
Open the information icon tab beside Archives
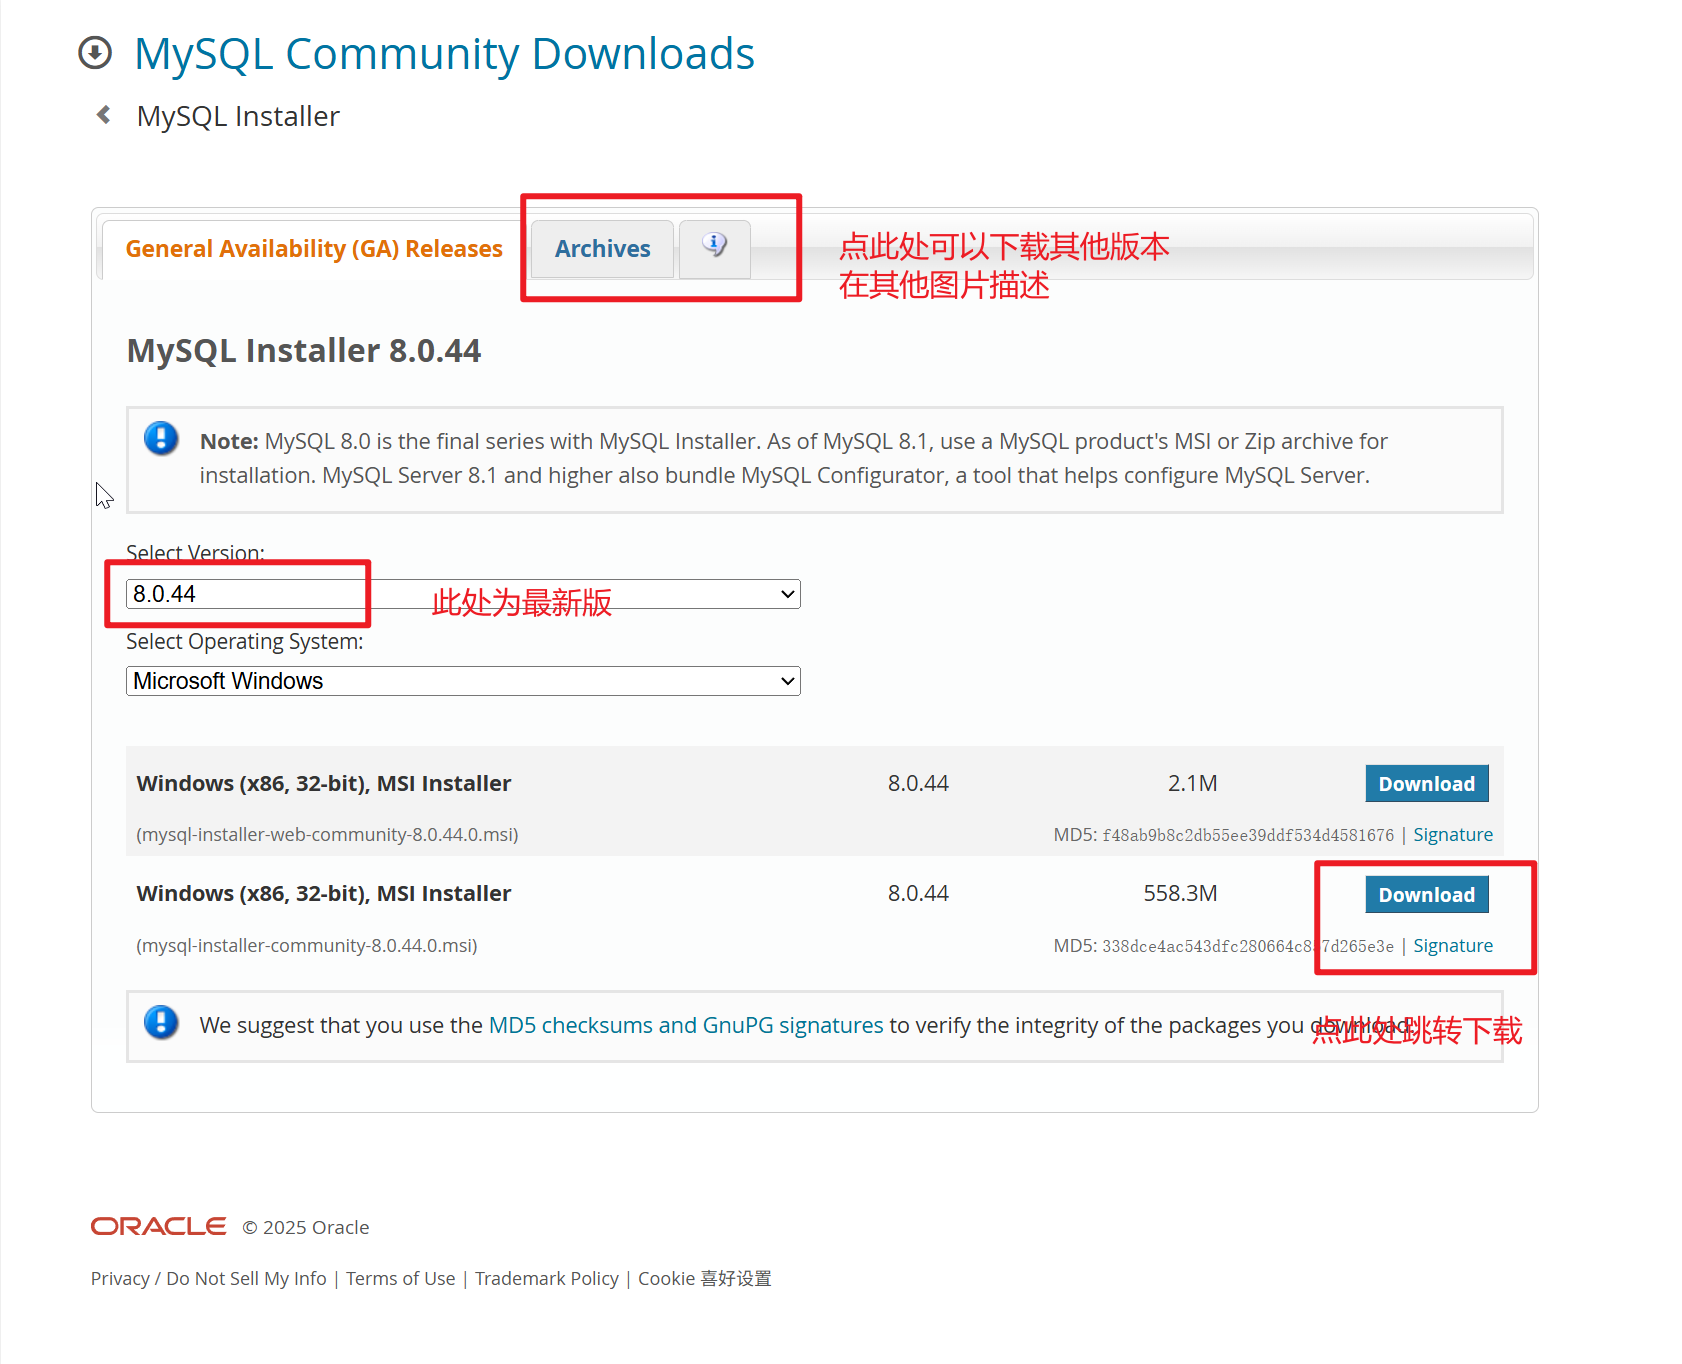click(714, 248)
